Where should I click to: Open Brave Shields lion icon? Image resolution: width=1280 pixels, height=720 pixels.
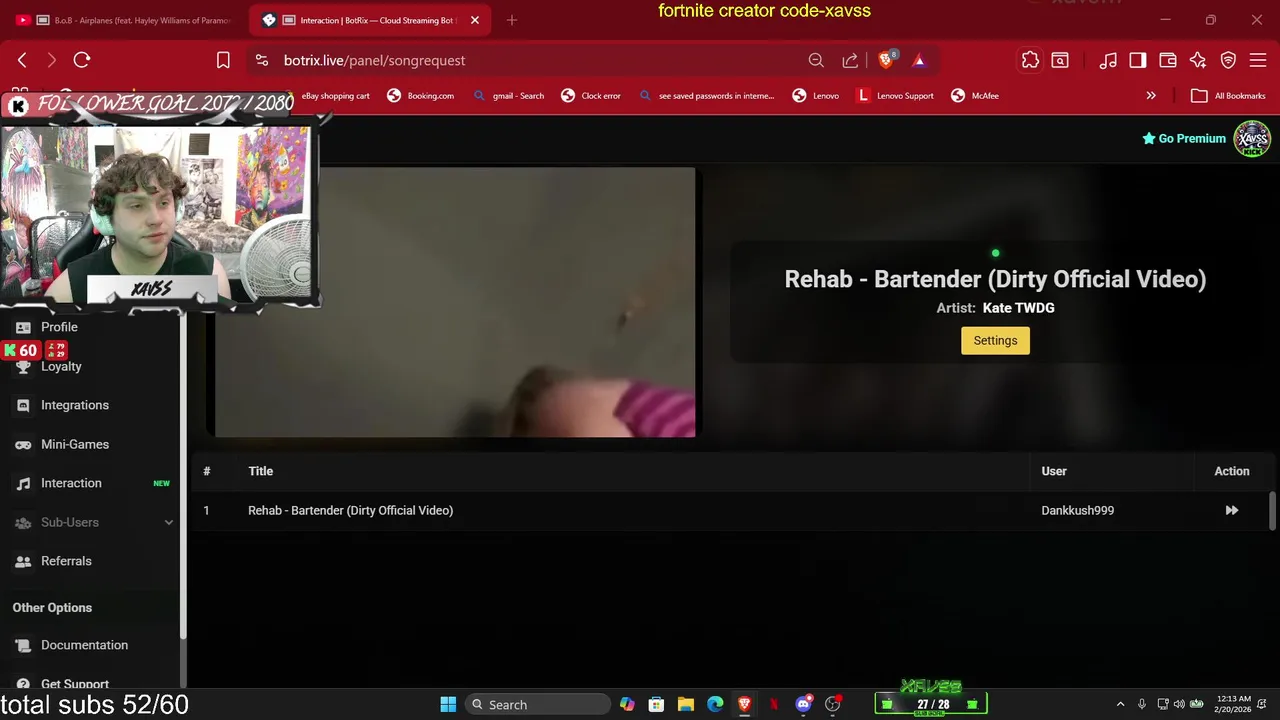tap(886, 59)
